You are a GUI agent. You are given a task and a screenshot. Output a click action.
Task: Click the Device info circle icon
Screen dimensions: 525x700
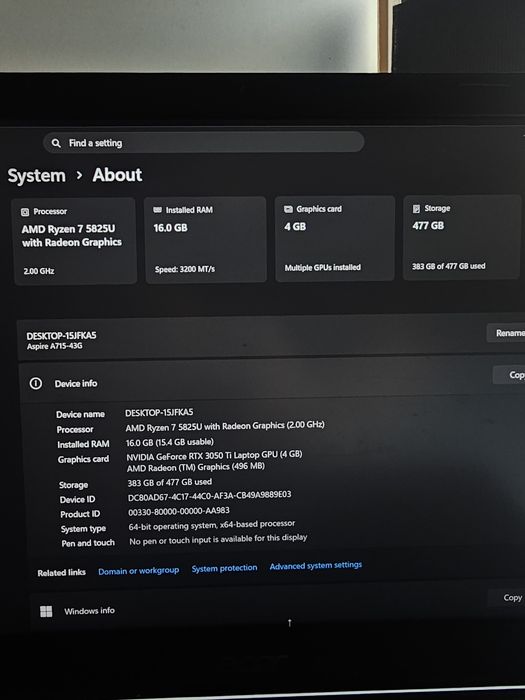pos(36,383)
